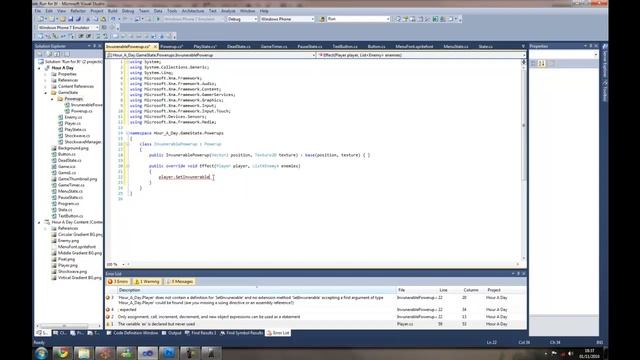640x360 pixels.
Task: Switch to the Powerup.cs editor tab
Action: (x=171, y=47)
